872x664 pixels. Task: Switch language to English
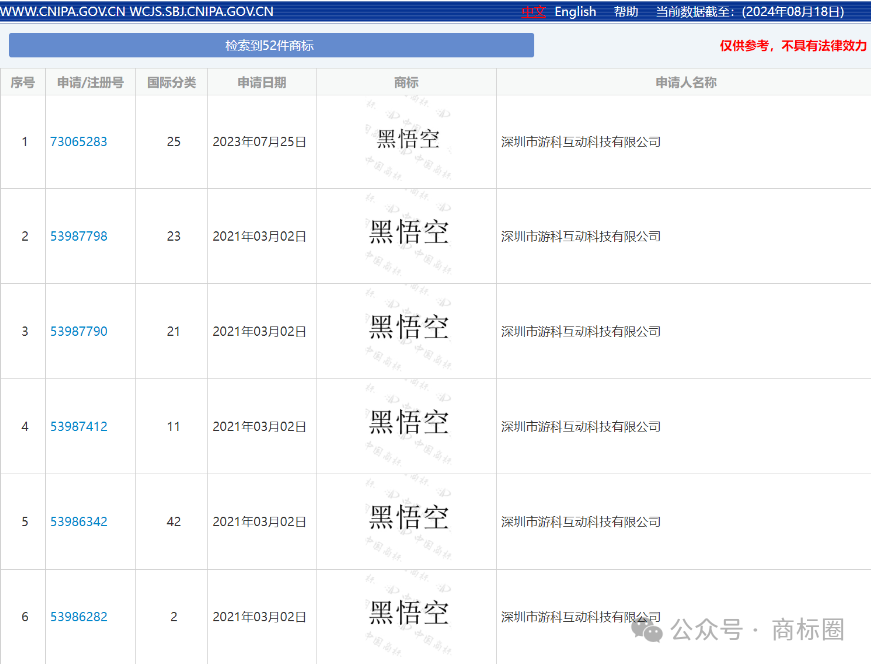point(575,12)
